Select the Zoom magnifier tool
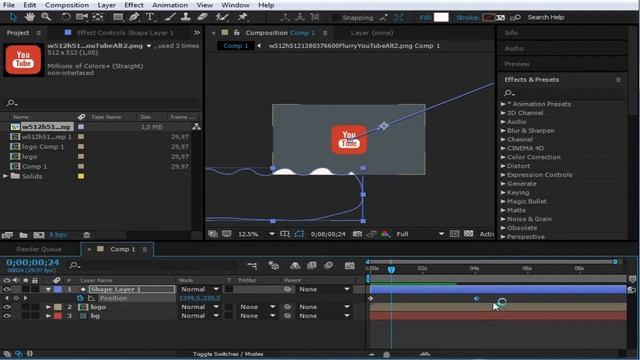The image size is (640, 360). point(46,17)
